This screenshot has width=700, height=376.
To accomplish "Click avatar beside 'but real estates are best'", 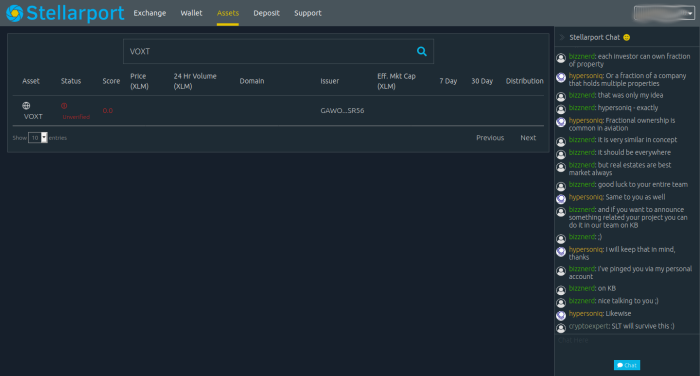I will [561, 167].
